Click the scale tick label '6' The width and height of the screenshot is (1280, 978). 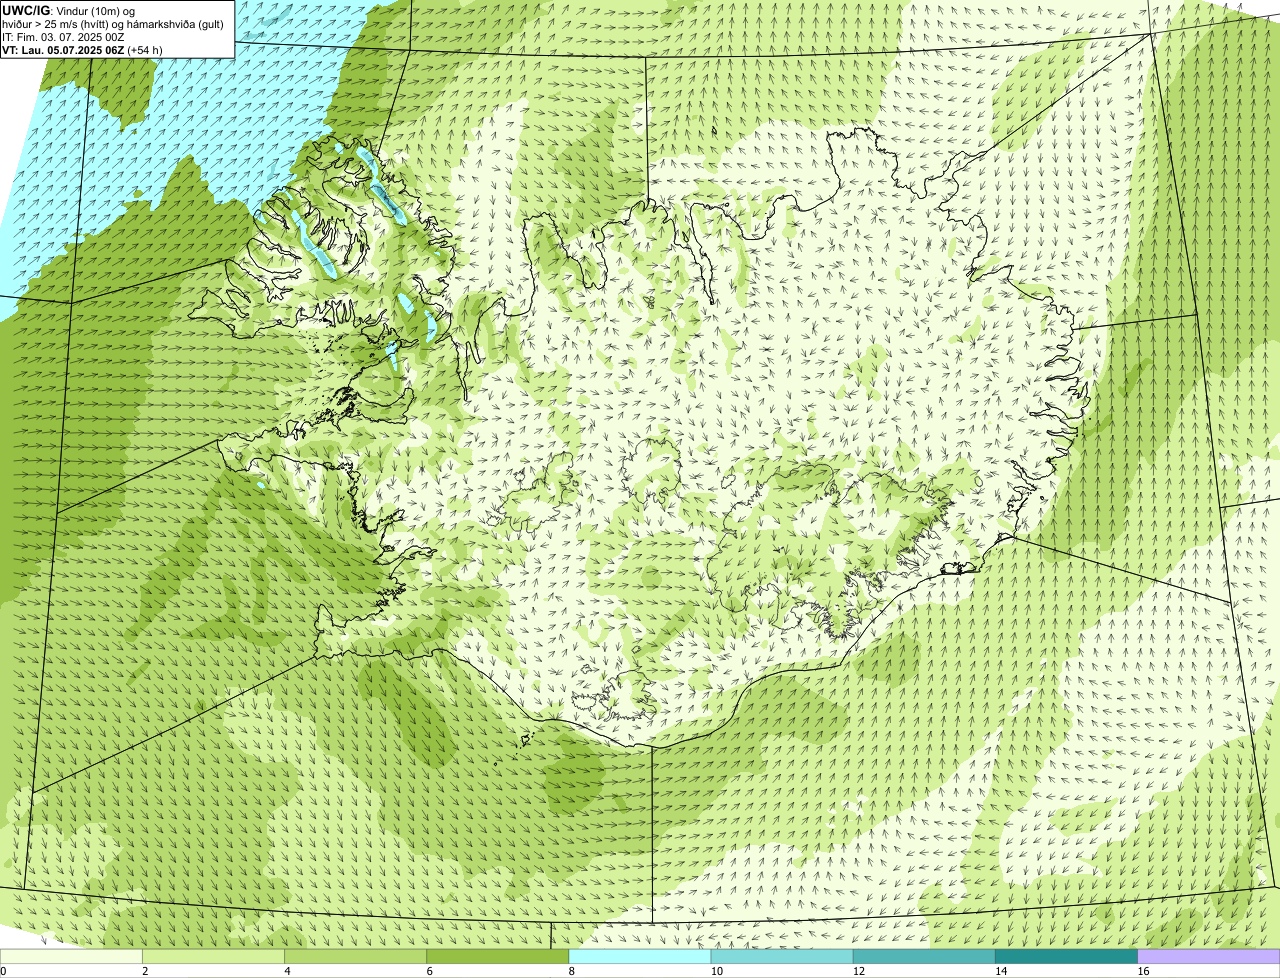[x=429, y=971]
